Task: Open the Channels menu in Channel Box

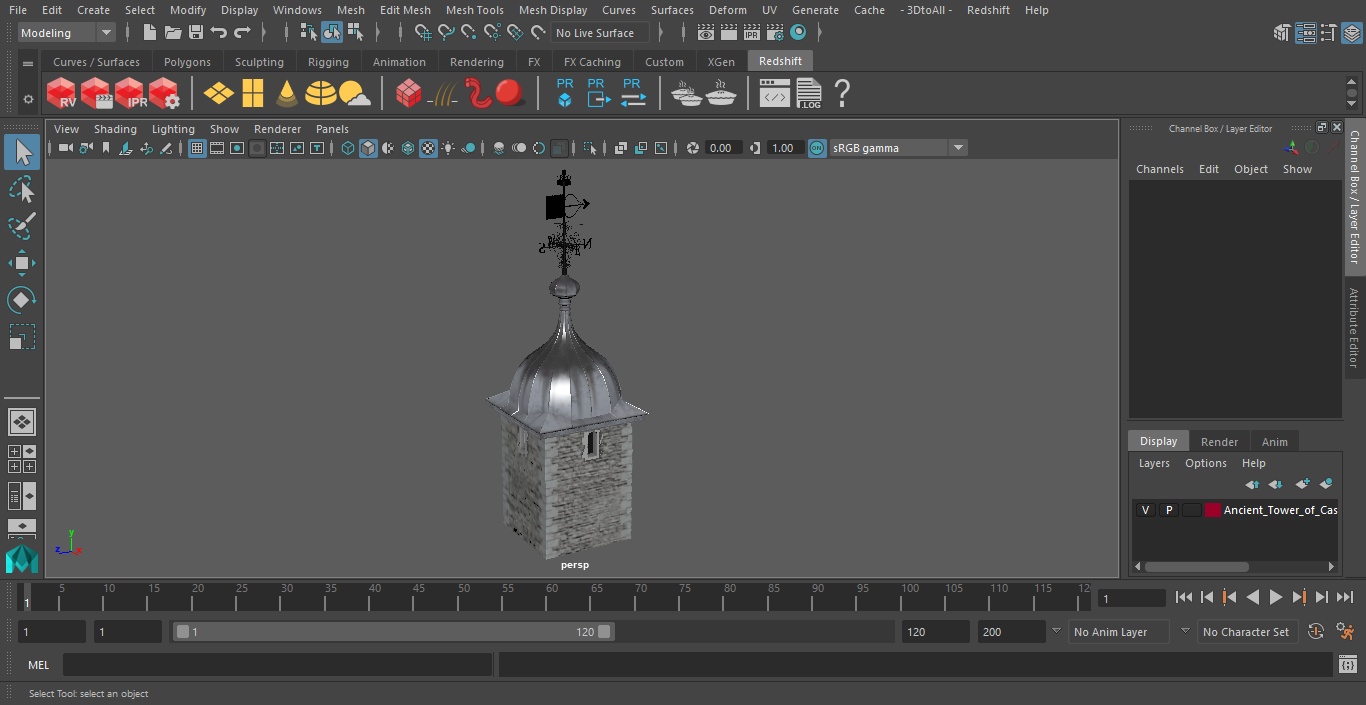Action: coord(1159,169)
